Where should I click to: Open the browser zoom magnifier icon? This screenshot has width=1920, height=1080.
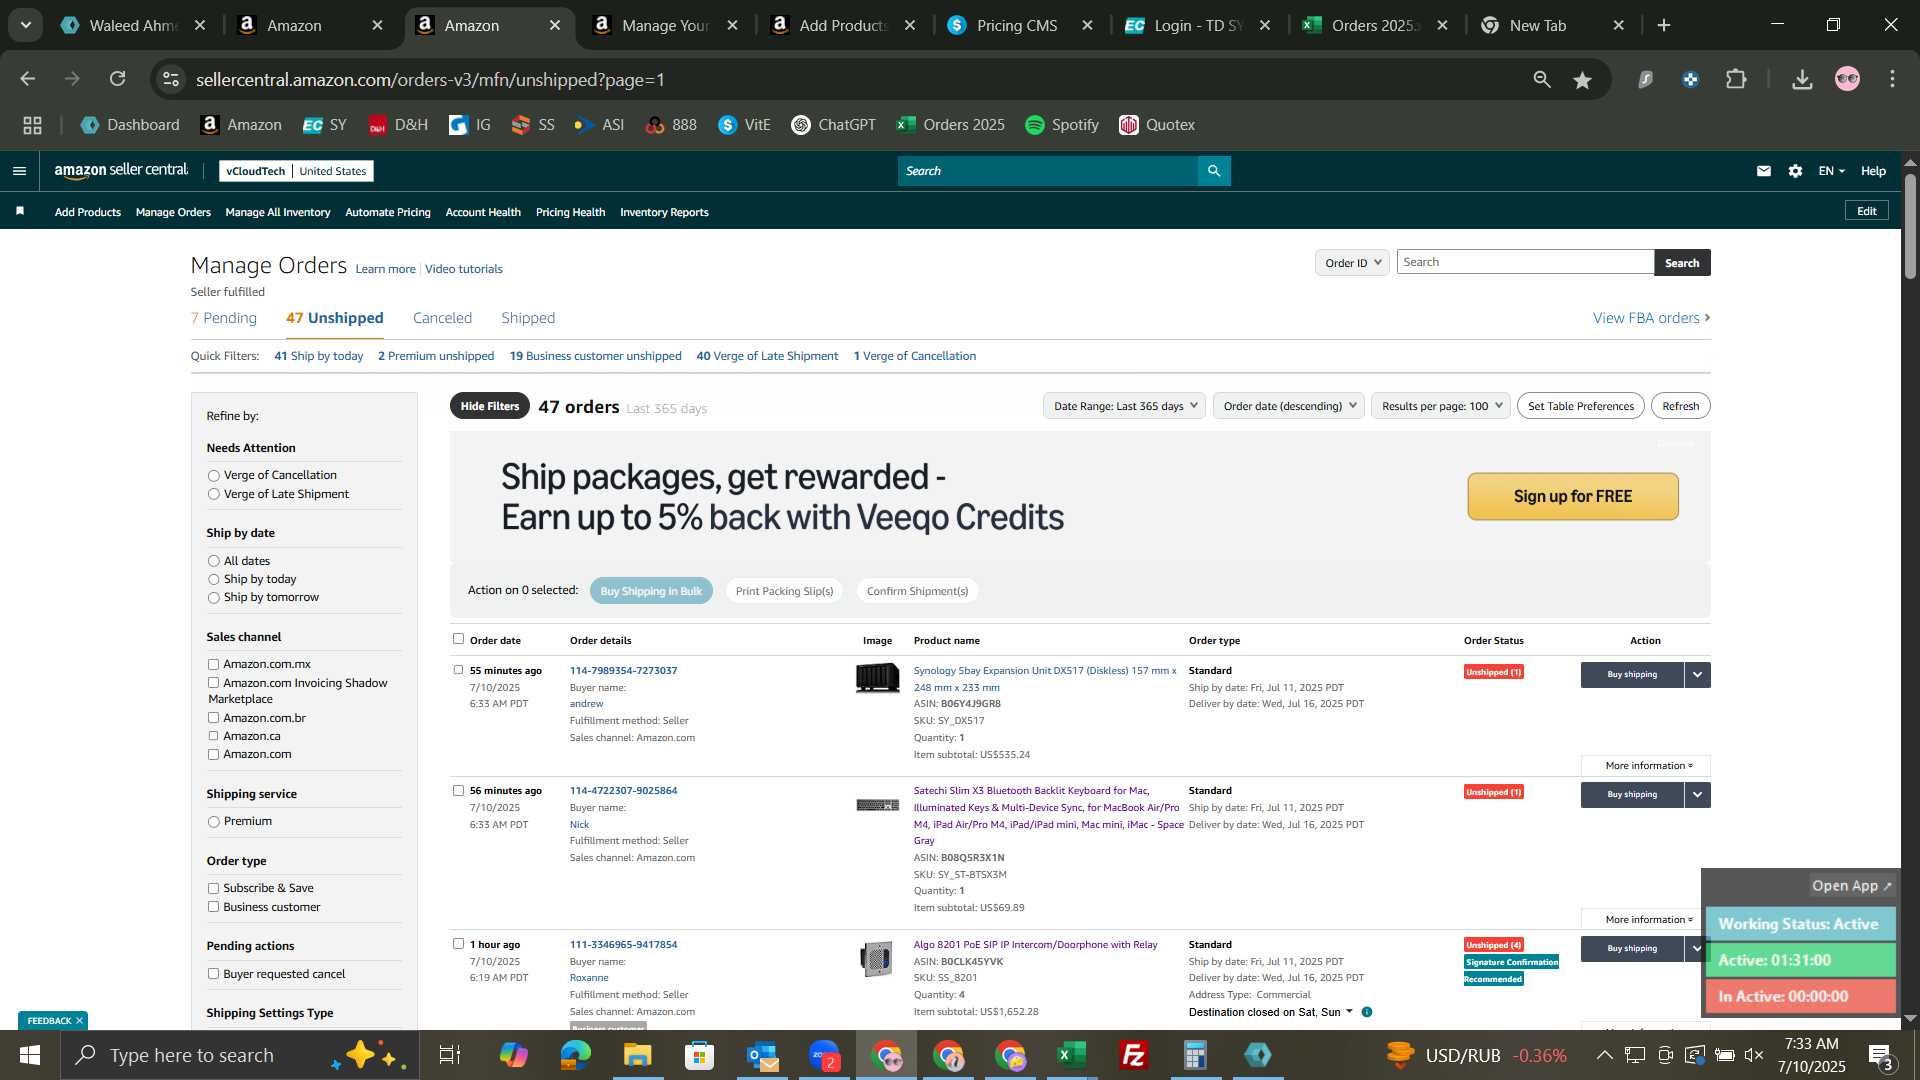click(1542, 79)
